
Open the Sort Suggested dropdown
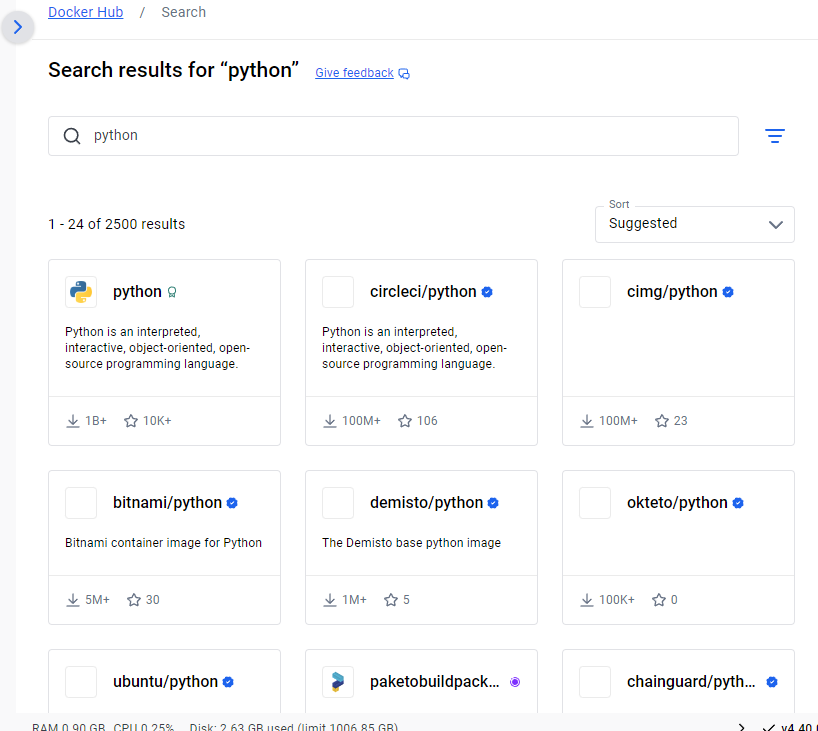tap(694, 224)
